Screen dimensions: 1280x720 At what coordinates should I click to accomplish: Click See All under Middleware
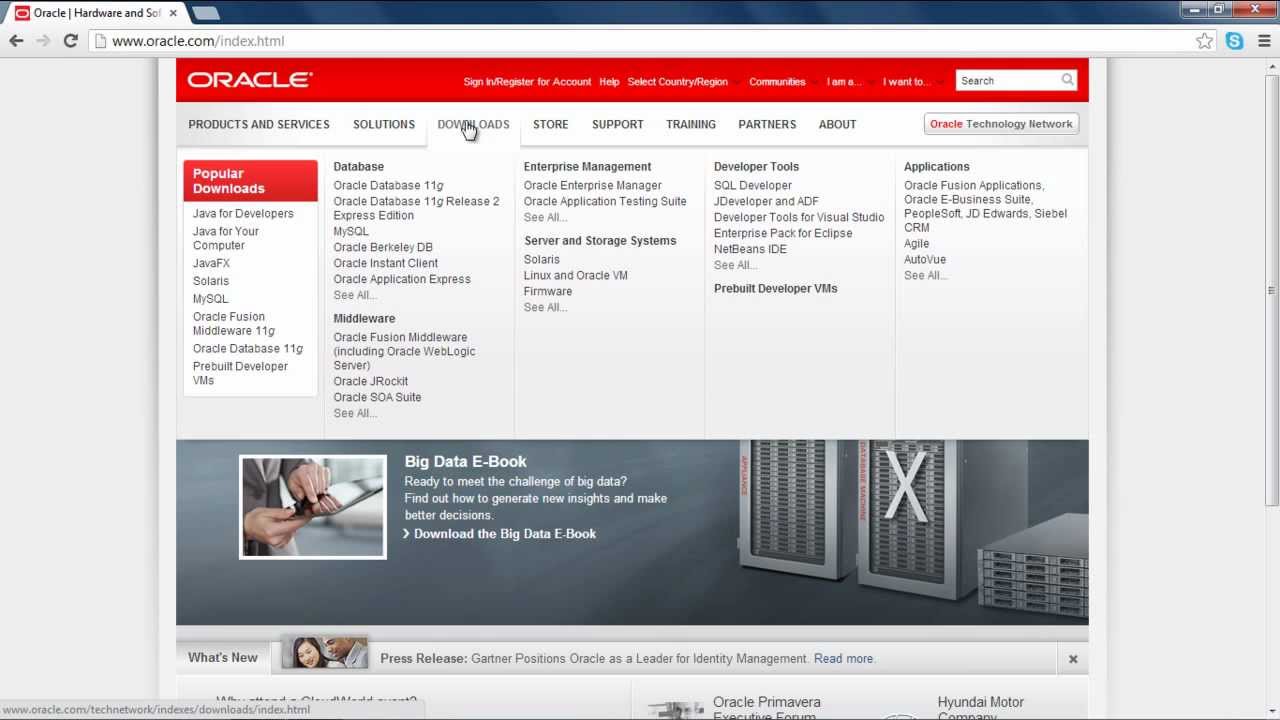(x=355, y=413)
